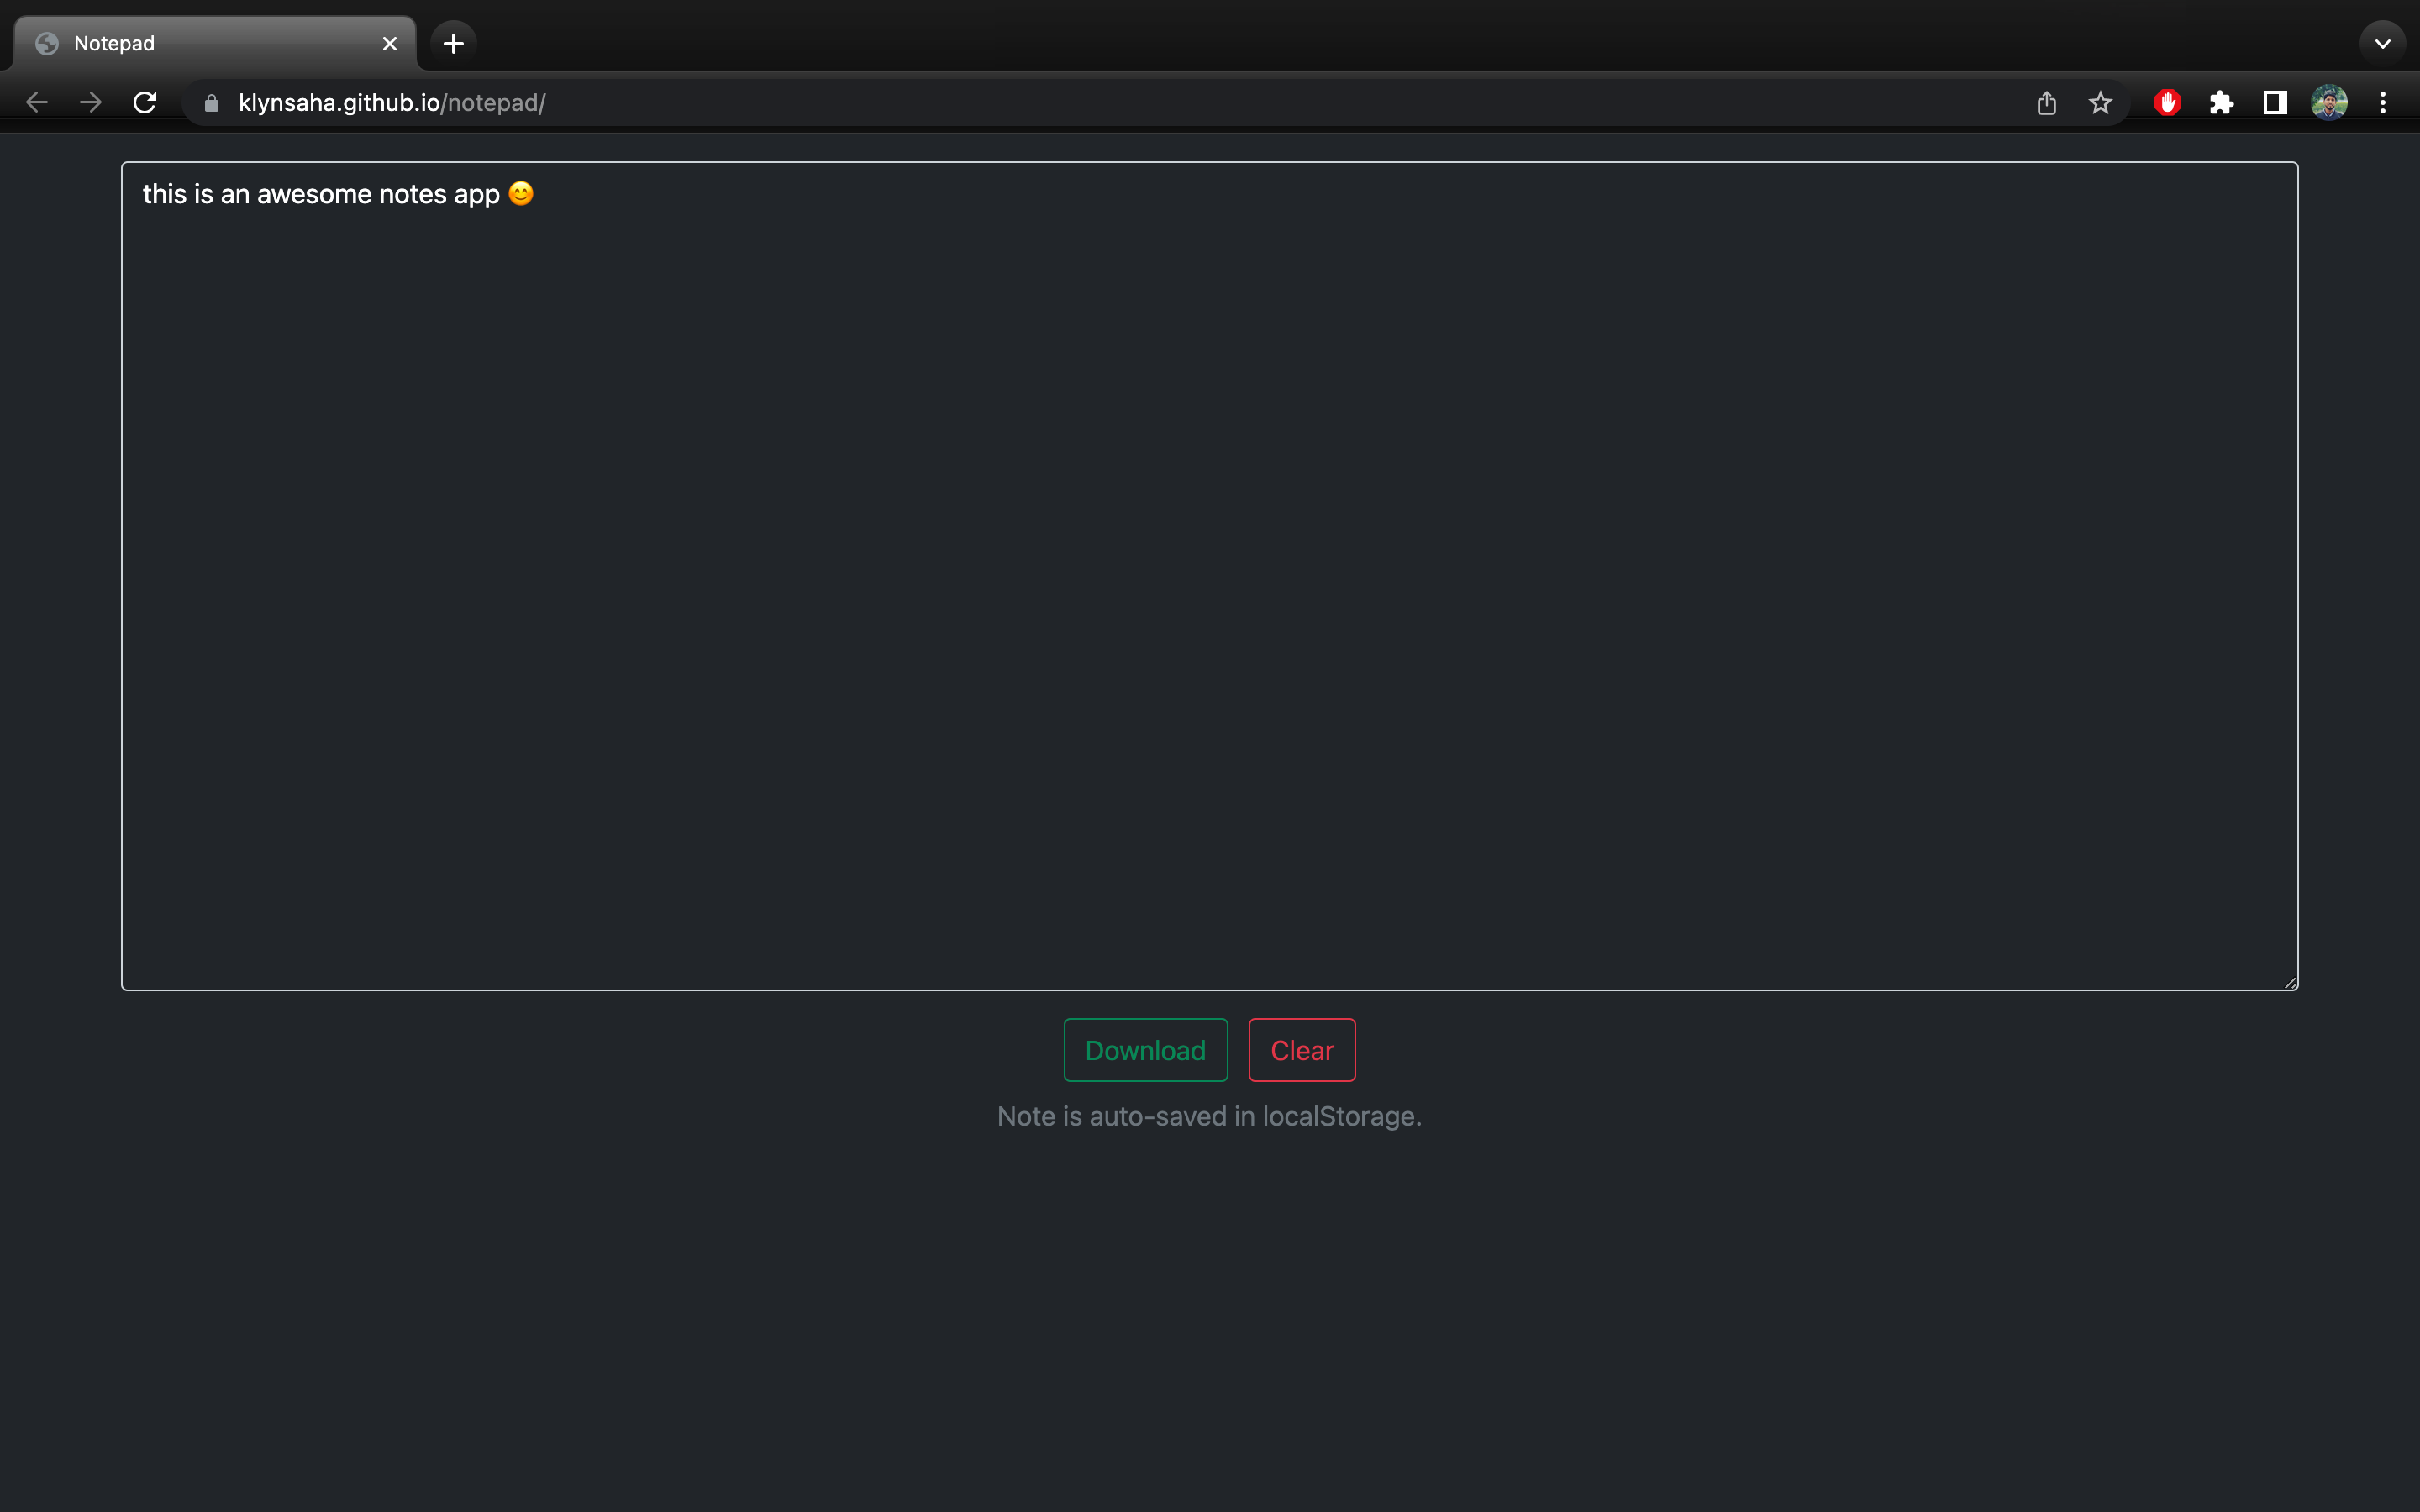Click the textarea resize handle
This screenshot has width=2420, height=1512.
2289,980
